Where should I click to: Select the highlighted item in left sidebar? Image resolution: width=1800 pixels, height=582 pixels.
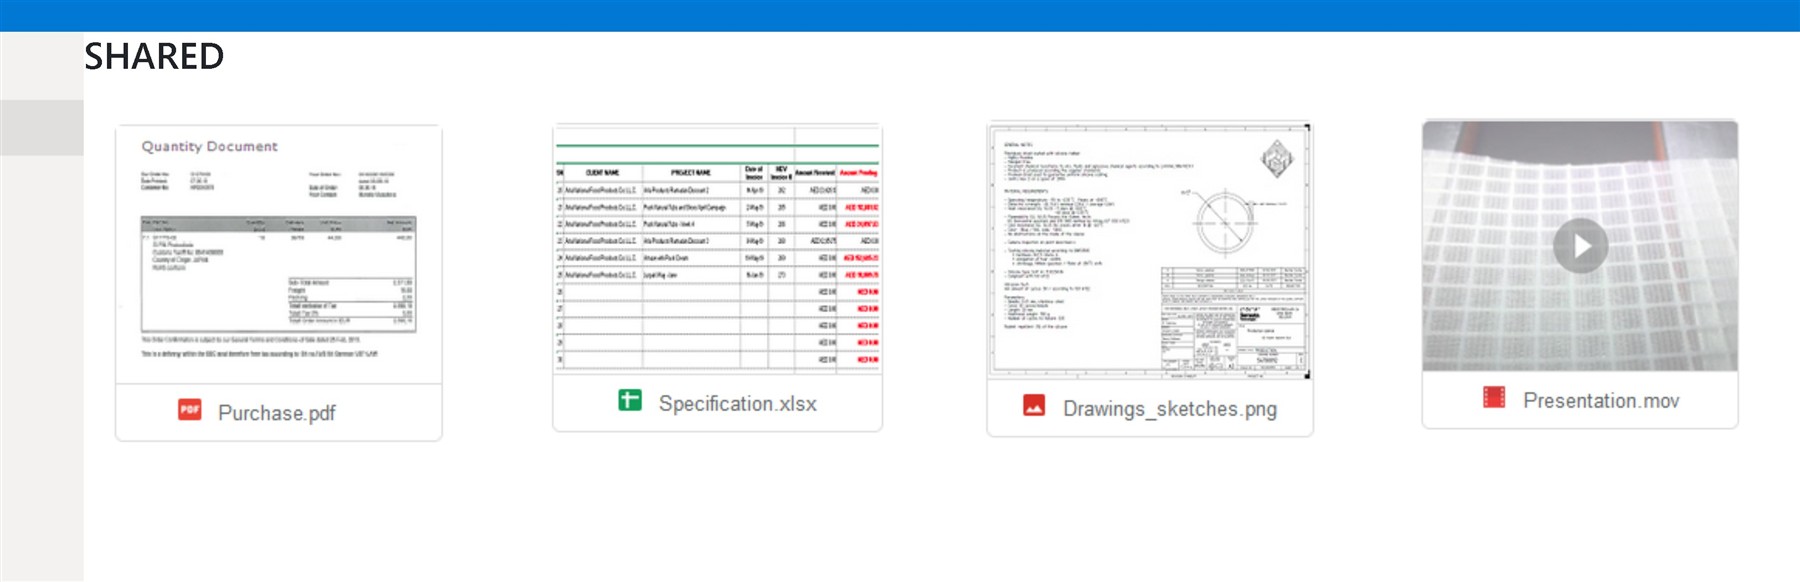41,127
